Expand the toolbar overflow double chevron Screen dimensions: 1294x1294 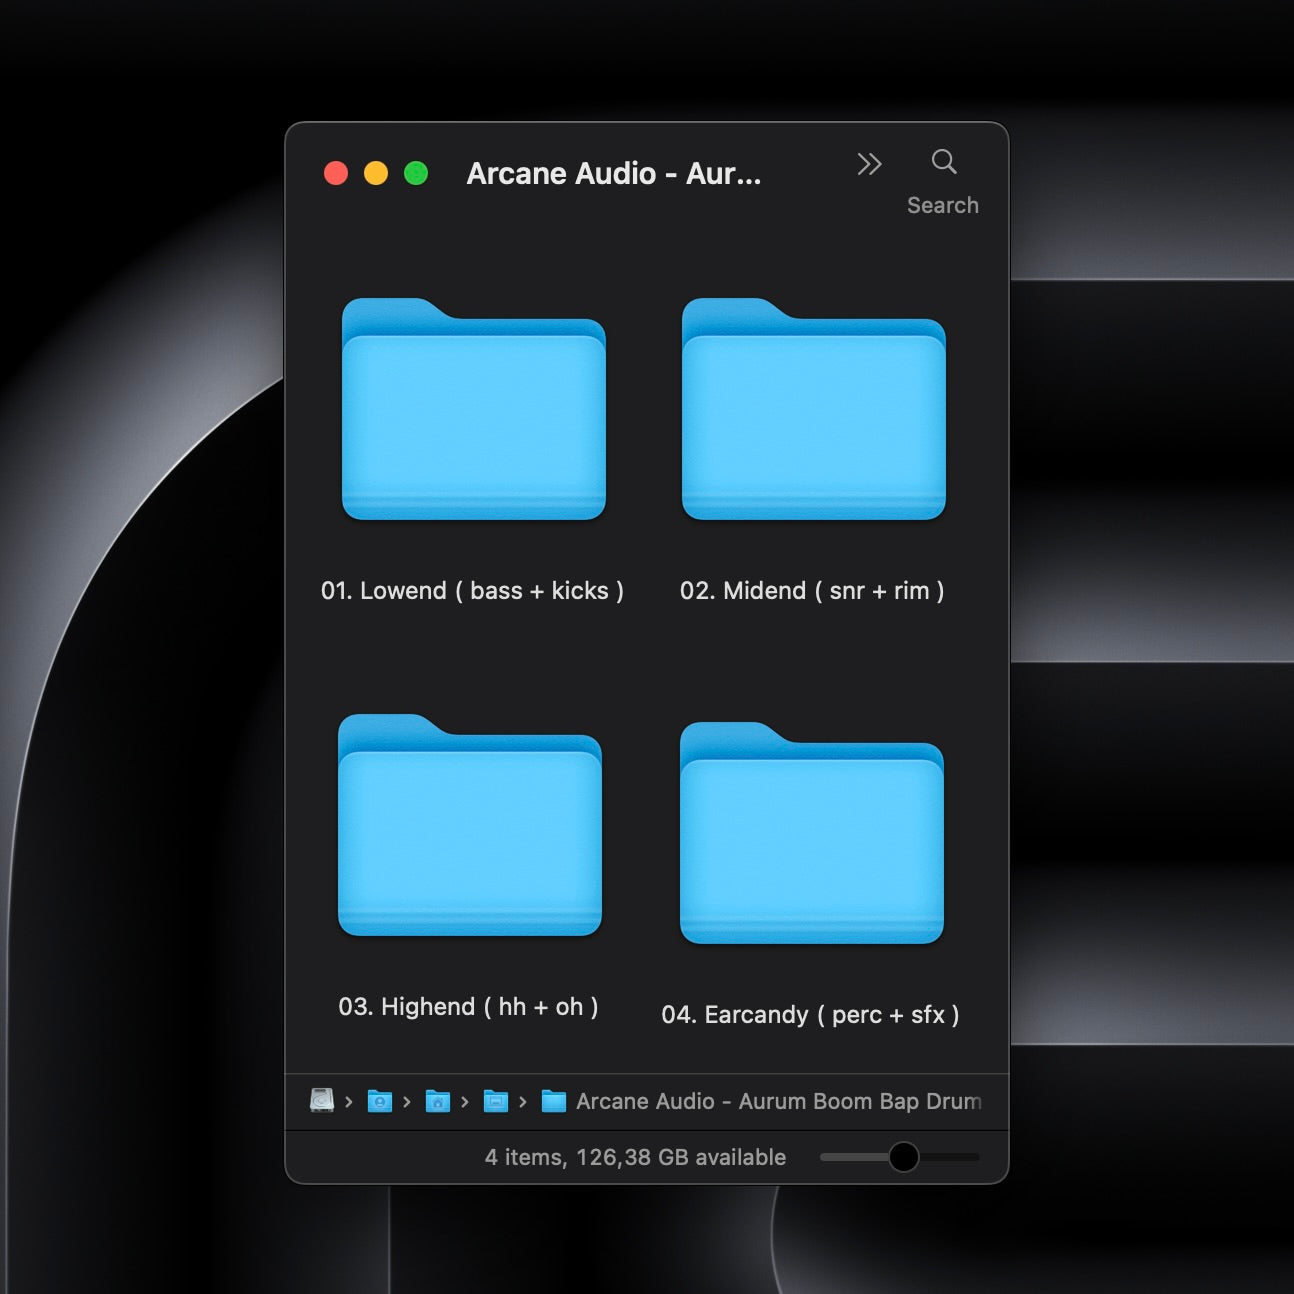pyautogui.click(x=869, y=164)
